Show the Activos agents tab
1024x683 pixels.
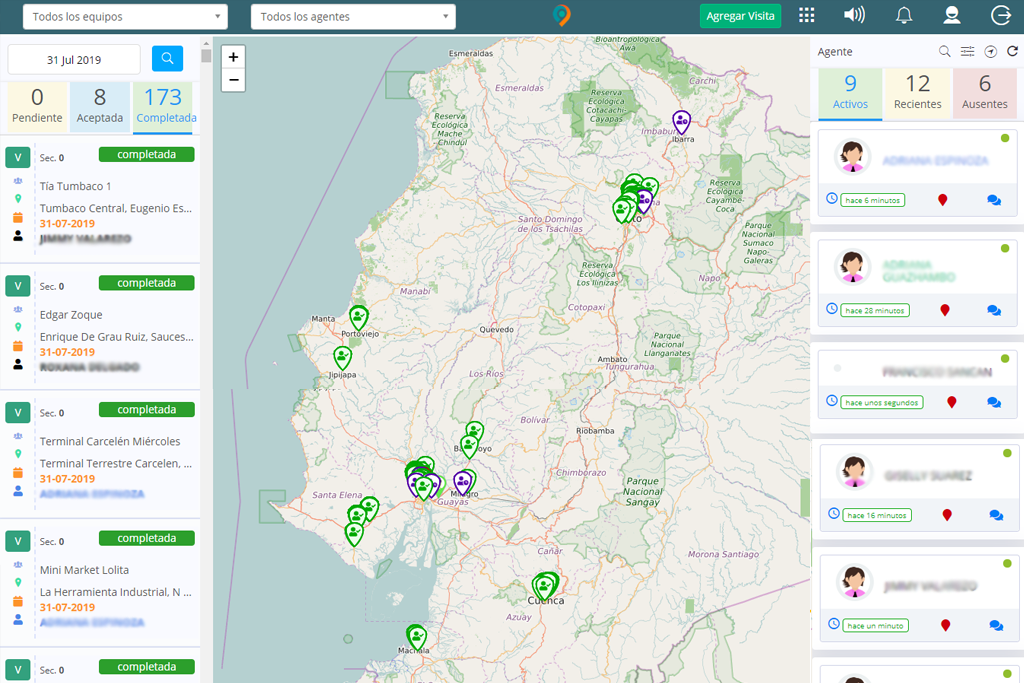click(850, 93)
